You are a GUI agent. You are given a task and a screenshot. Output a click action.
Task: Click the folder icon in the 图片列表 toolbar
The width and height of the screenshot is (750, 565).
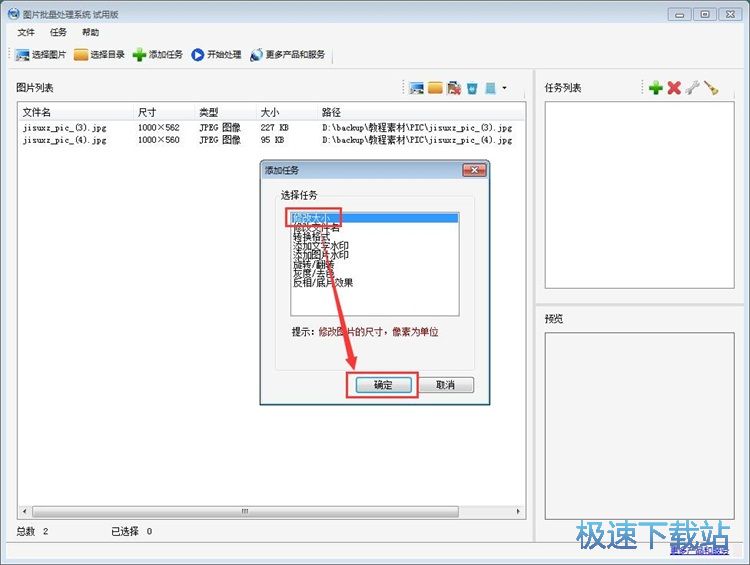pos(435,88)
